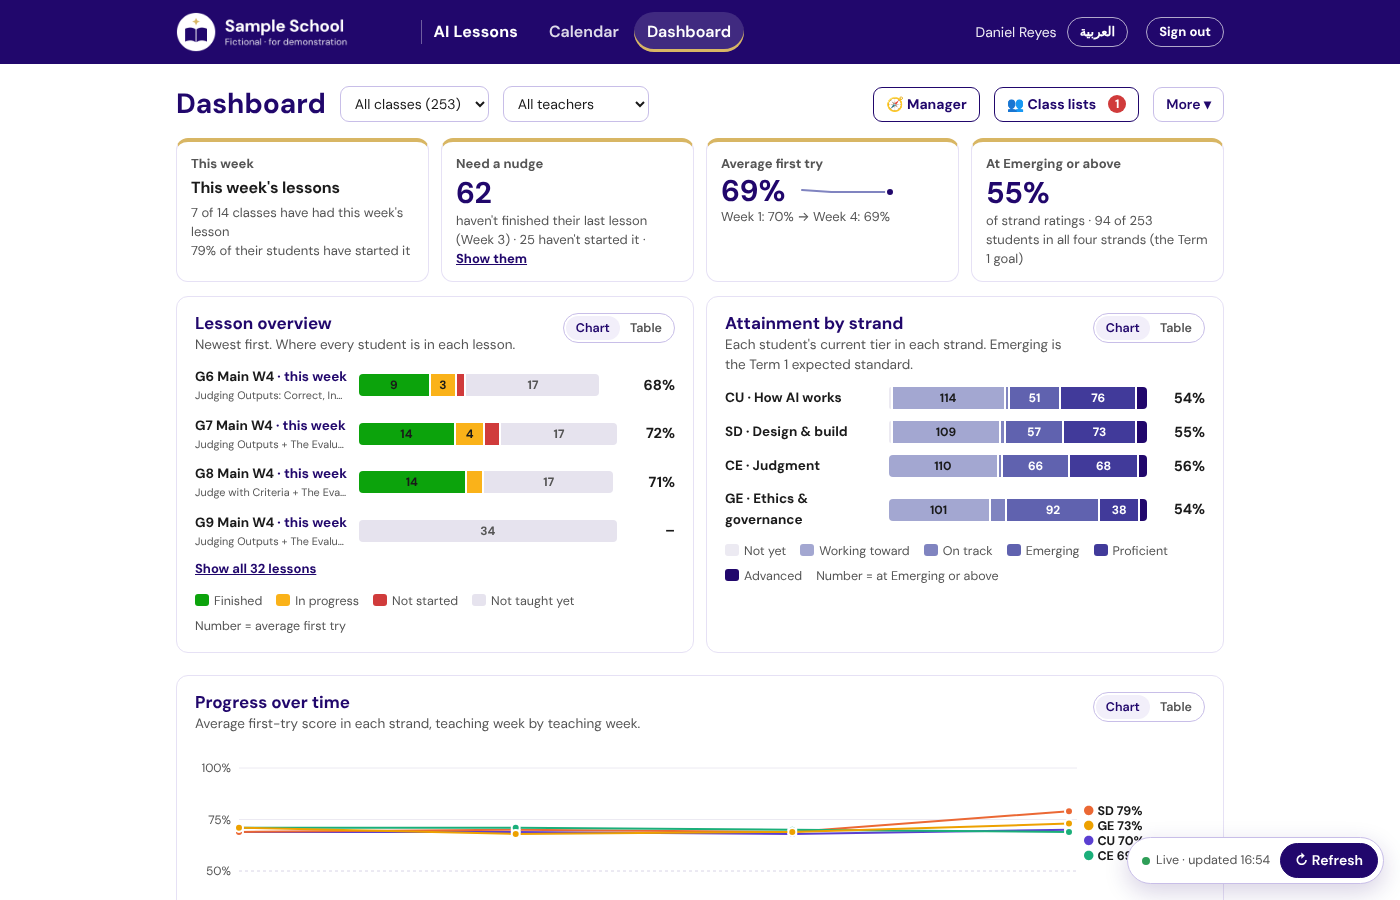Open Show all 32 lessons link
This screenshot has width=1400, height=900.
click(x=255, y=569)
